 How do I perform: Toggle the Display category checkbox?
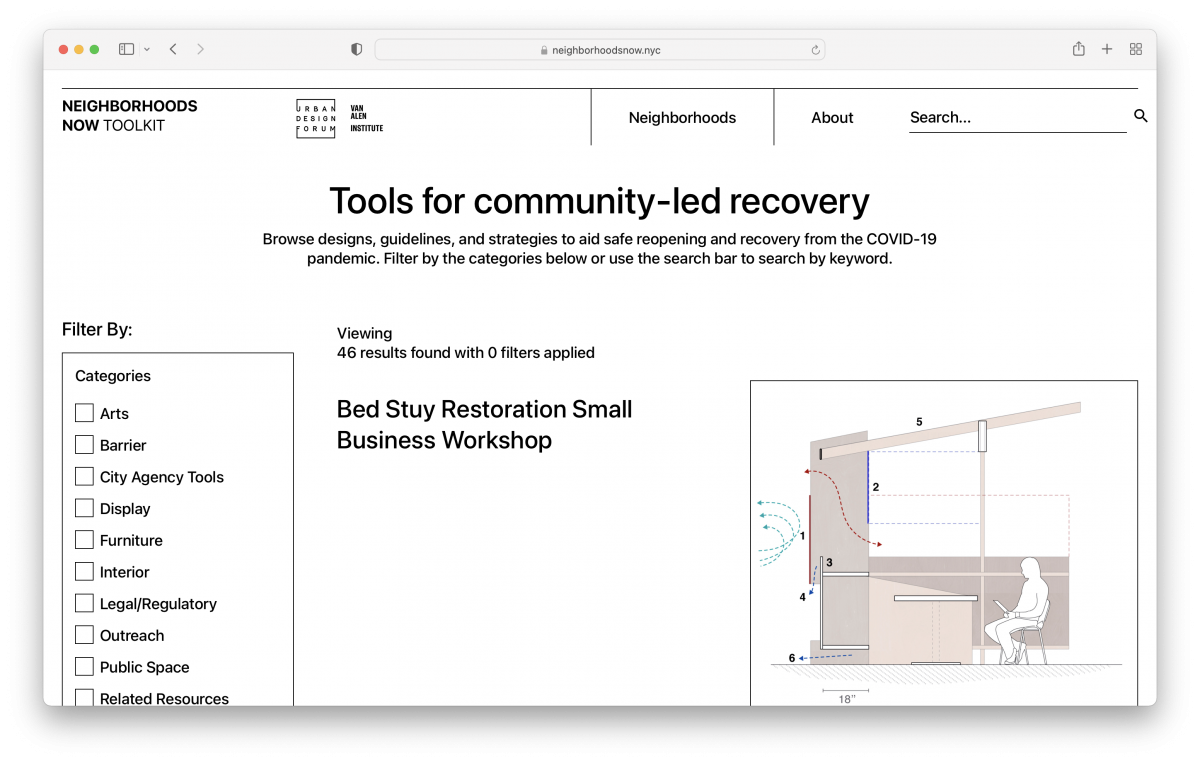click(85, 508)
